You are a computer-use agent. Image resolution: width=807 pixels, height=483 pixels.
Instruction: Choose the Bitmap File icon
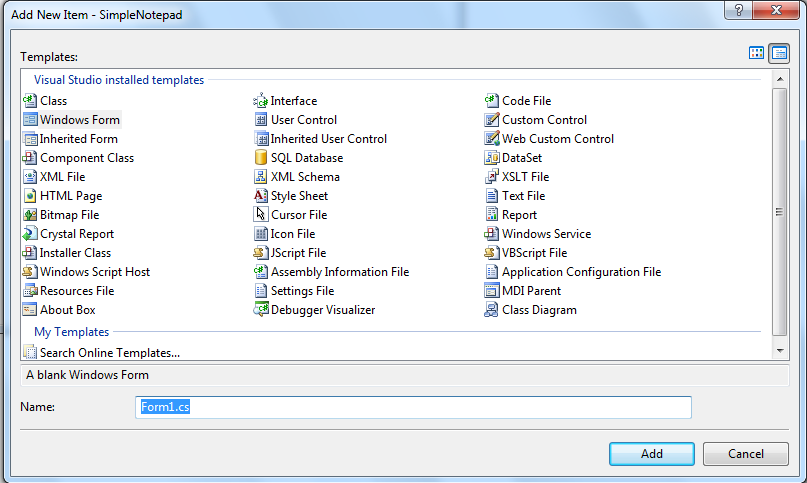click(30, 215)
